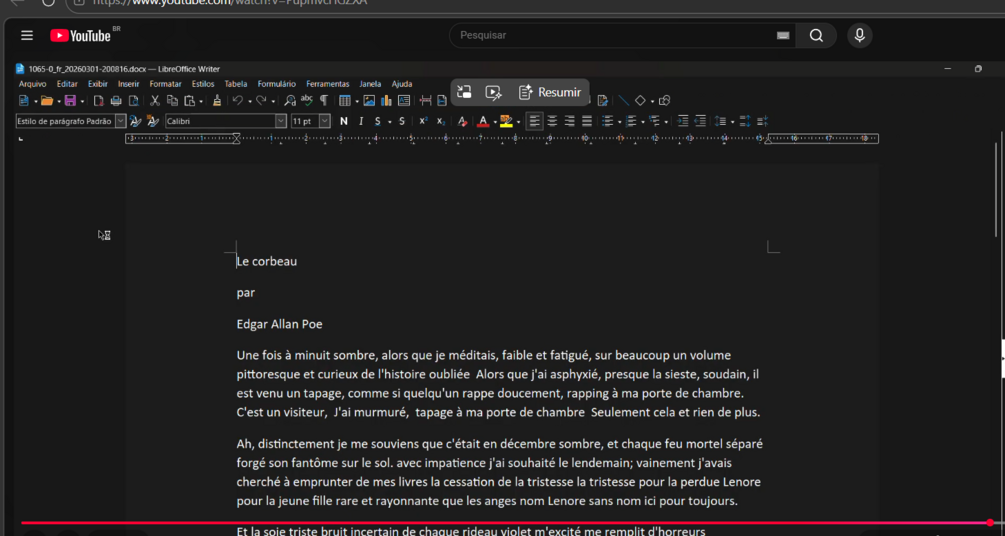Image resolution: width=1005 pixels, height=536 pixels.
Task: Toggle Strikethrough formatting
Action: 402,121
